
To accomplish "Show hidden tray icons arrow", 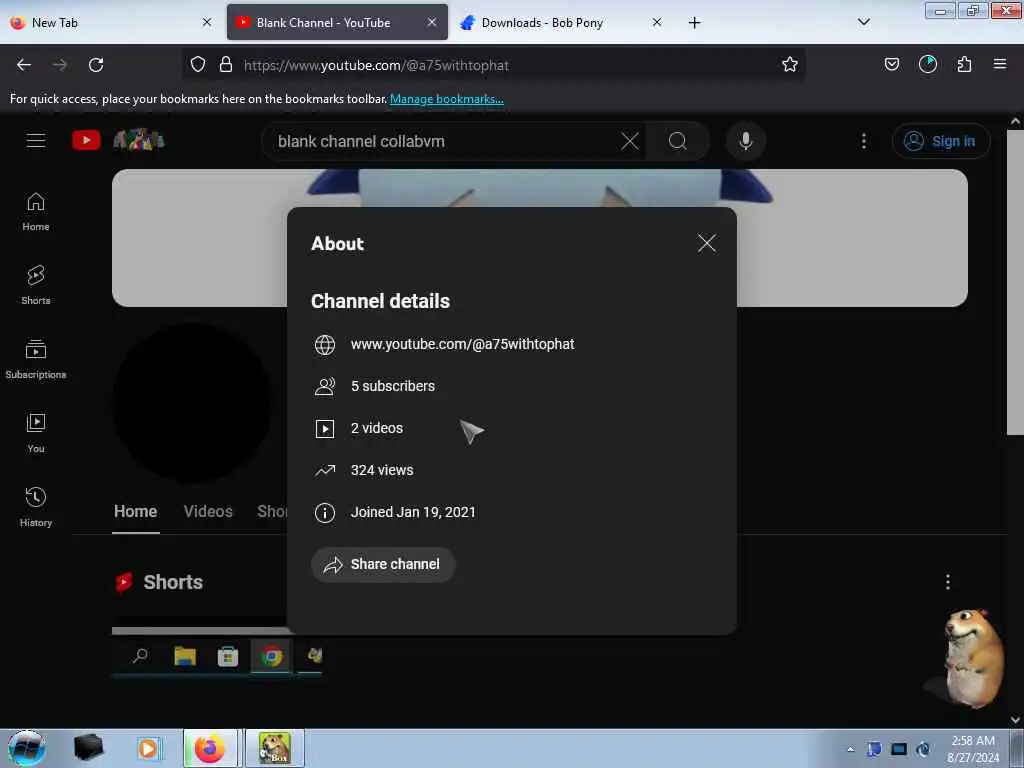I will click(850, 749).
